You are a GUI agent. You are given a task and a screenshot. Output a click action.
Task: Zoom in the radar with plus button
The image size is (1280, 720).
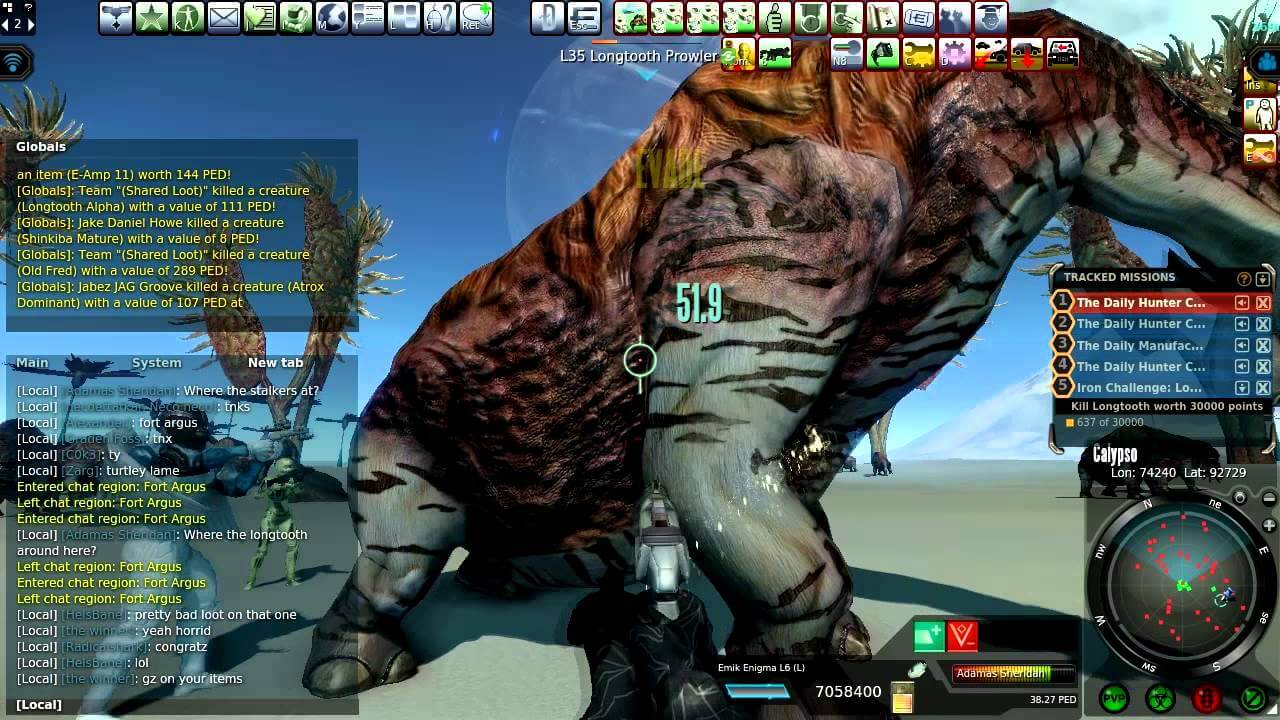(1270, 525)
